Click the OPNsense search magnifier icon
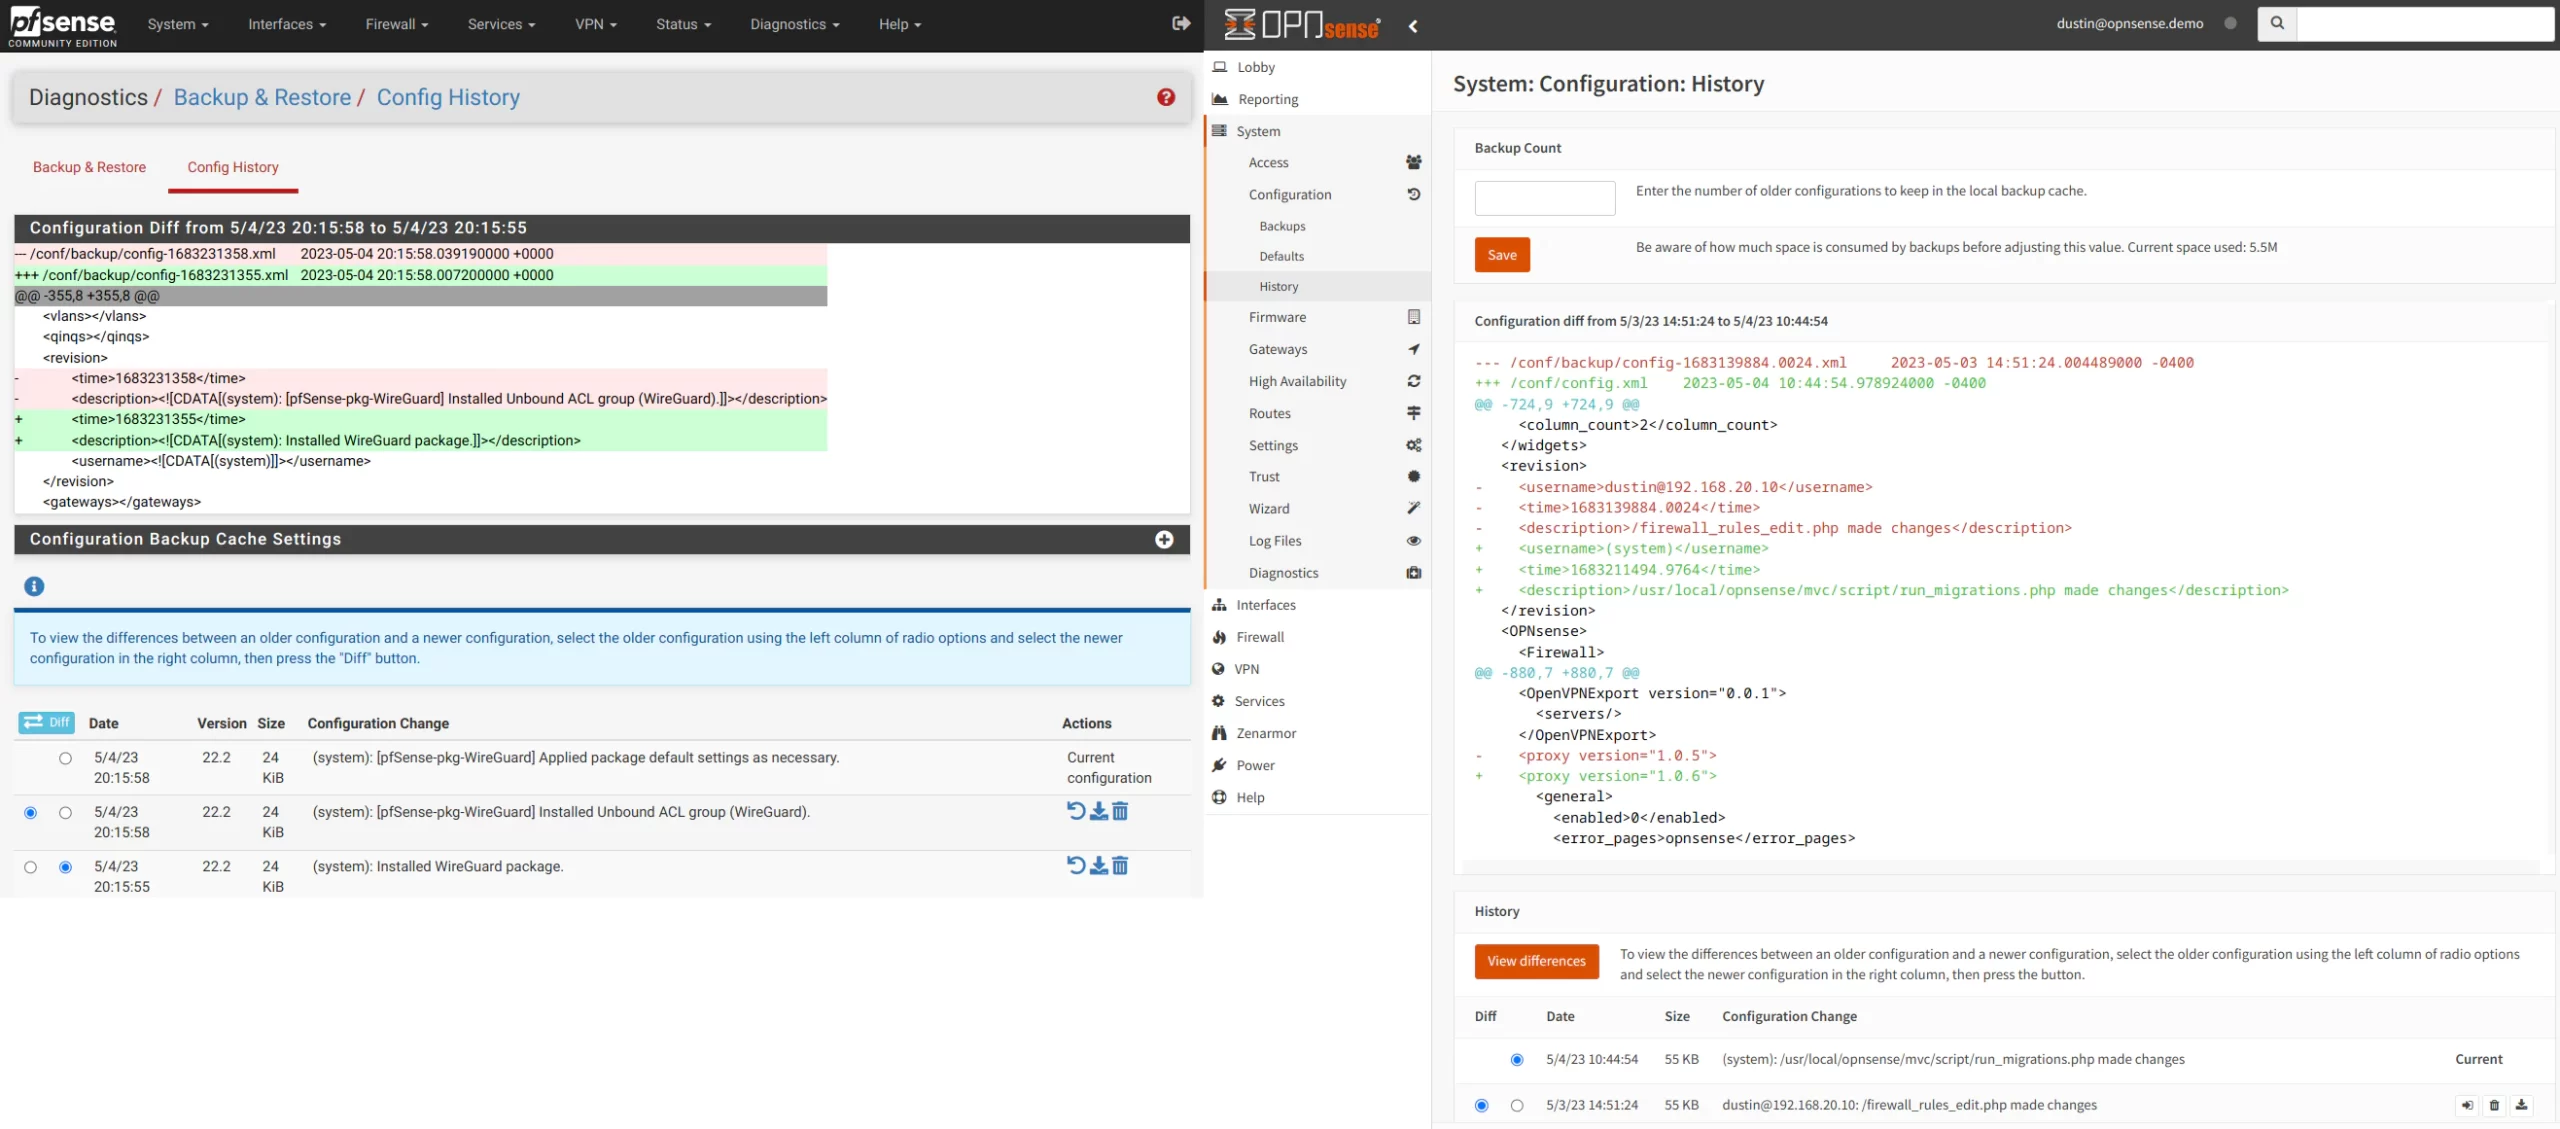The width and height of the screenshot is (2560, 1129). pyautogui.click(x=2277, y=23)
